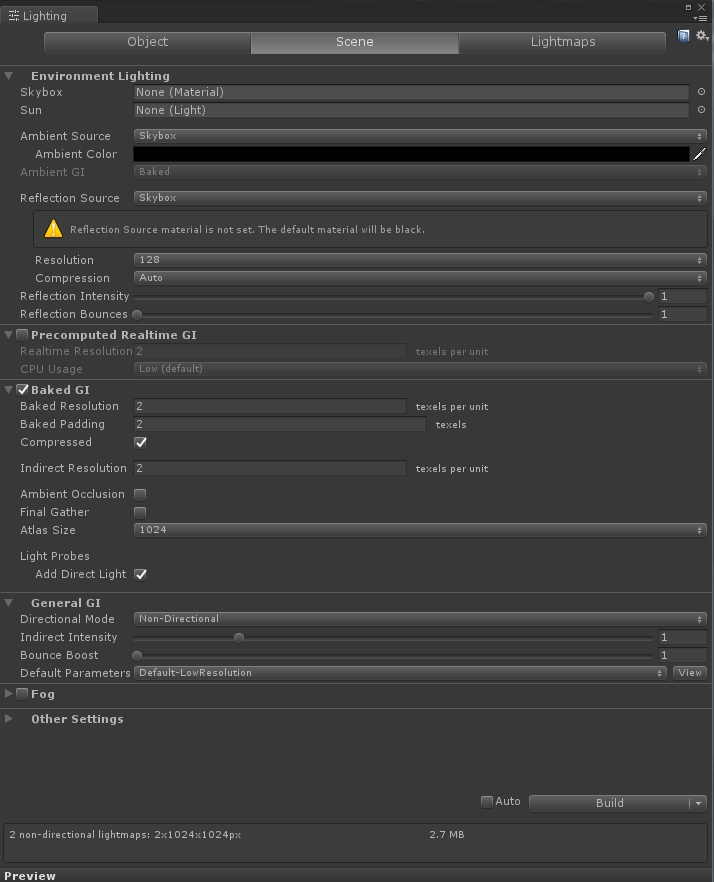This screenshot has width=714, height=882.
Task: Switch to the Lightmaps tab
Action: (x=563, y=42)
